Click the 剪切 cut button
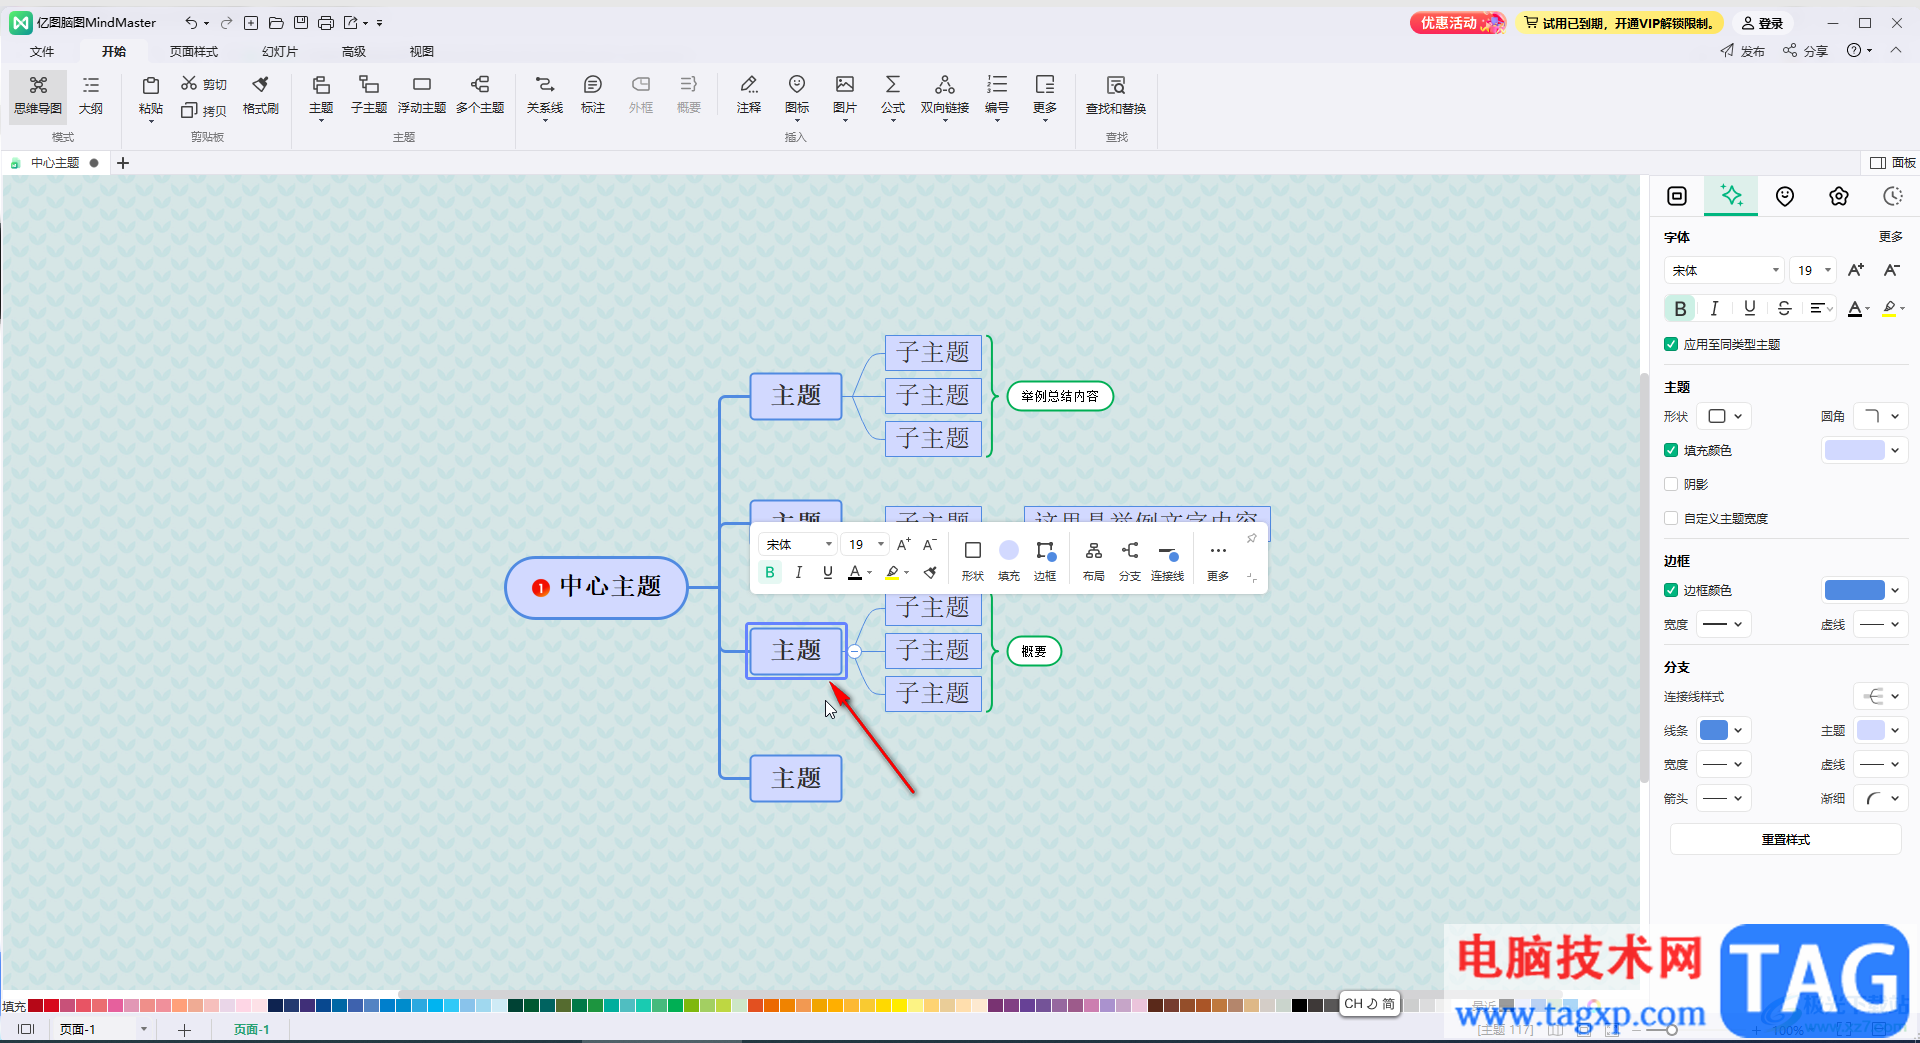This screenshot has width=1920, height=1043. point(204,84)
